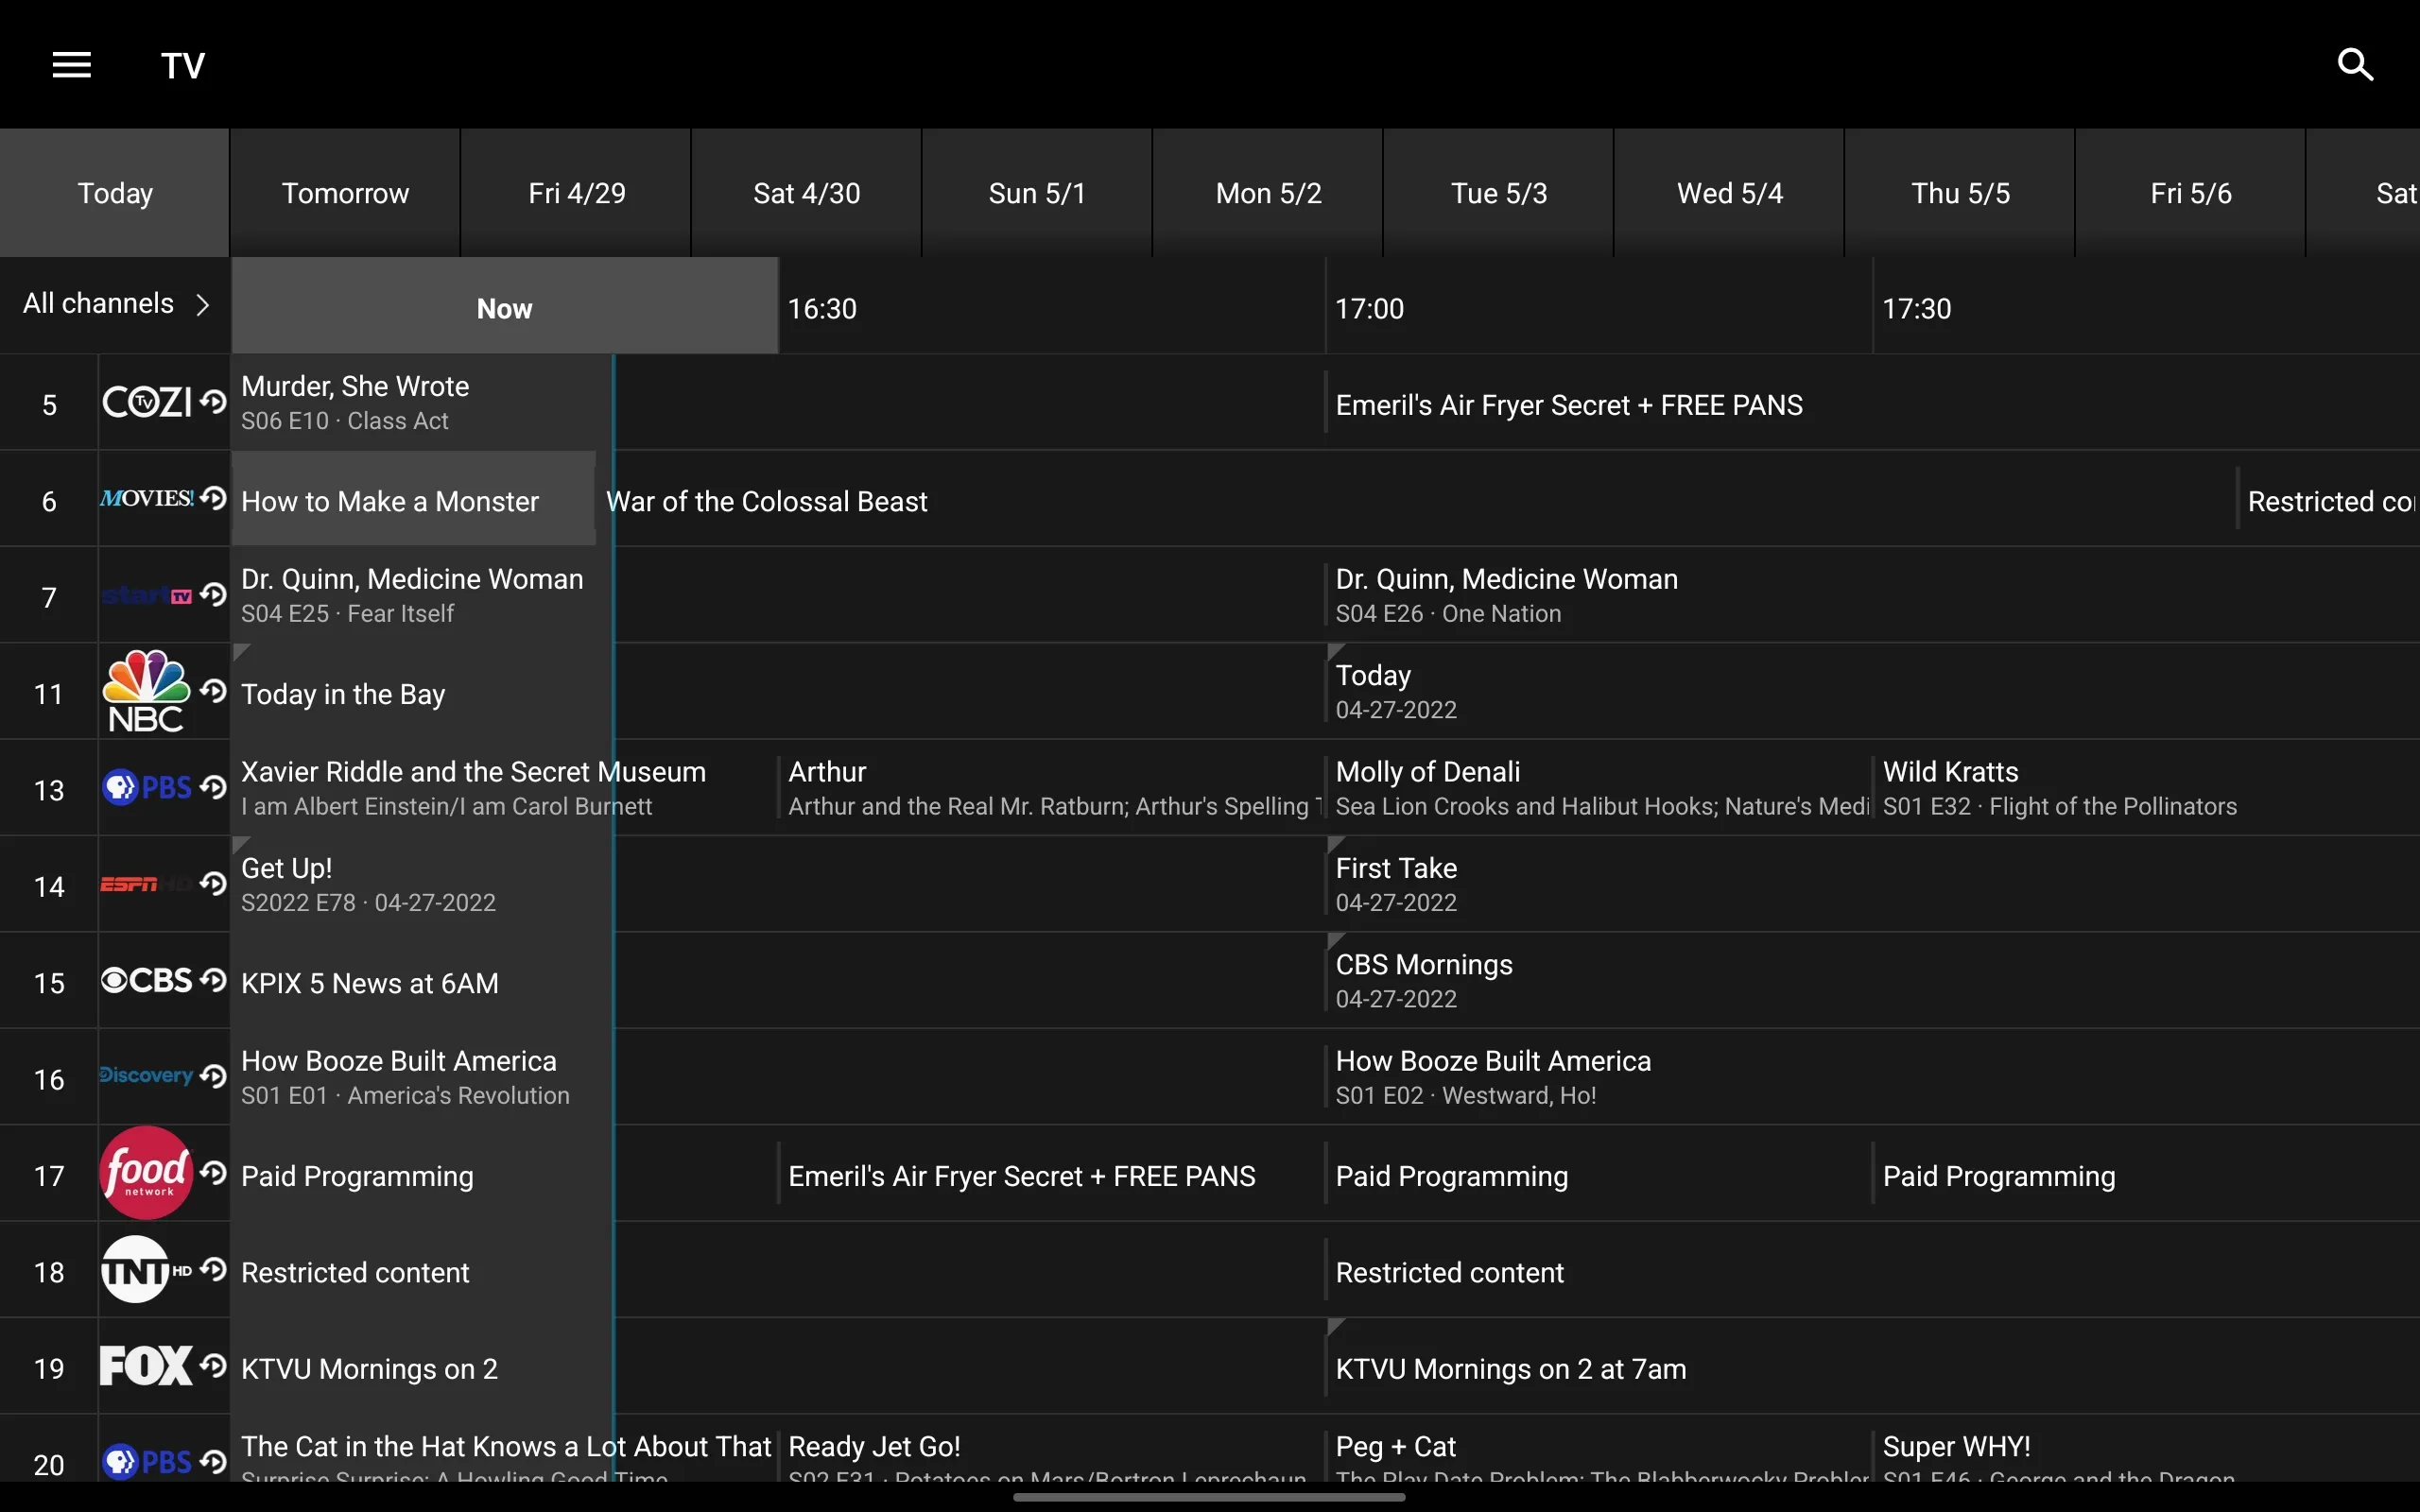
Task: Open How Booze Built America S01 E02
Action: pyautogui.click(x=1872, y=1077)
